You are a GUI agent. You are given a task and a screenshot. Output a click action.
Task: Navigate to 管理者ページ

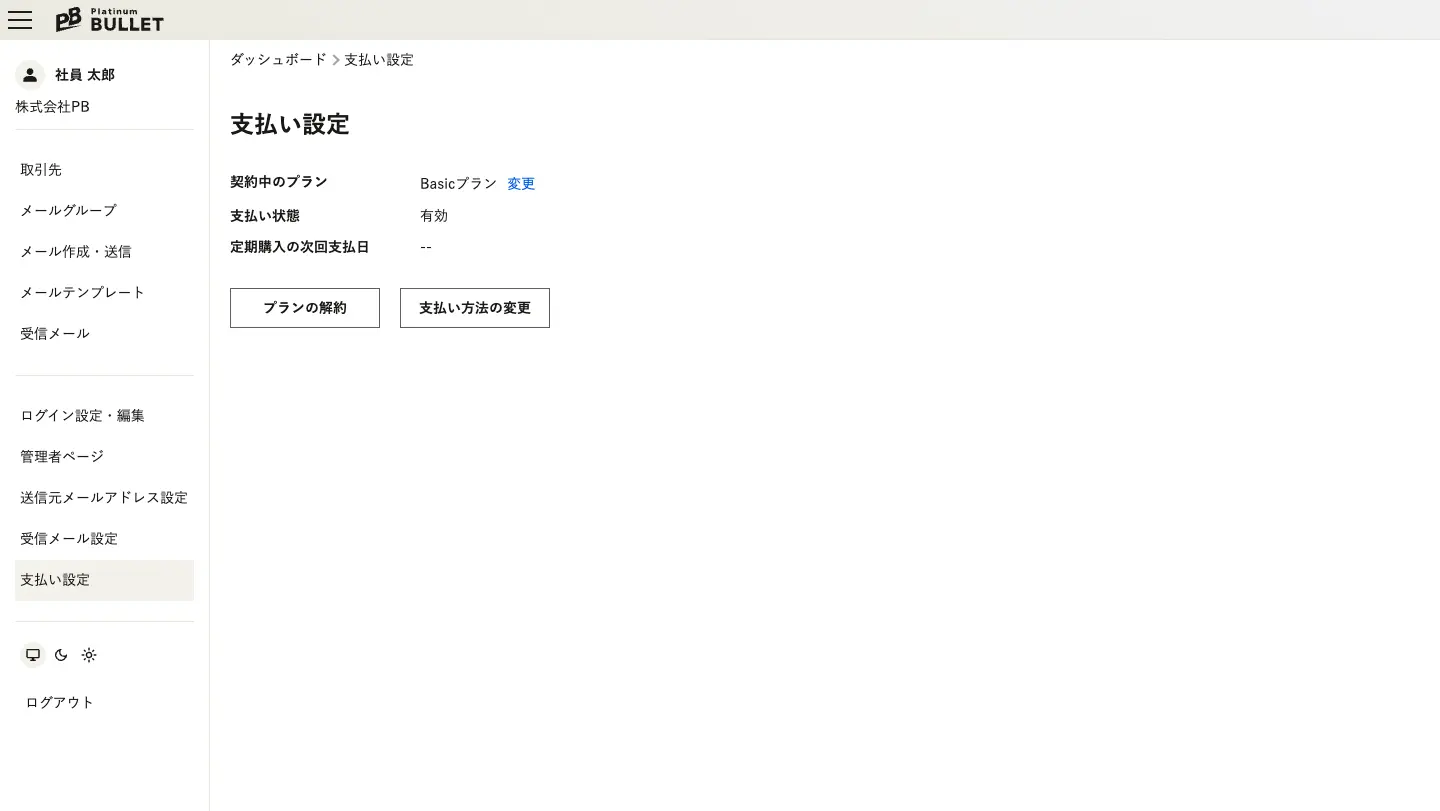(x=62, y=457)
